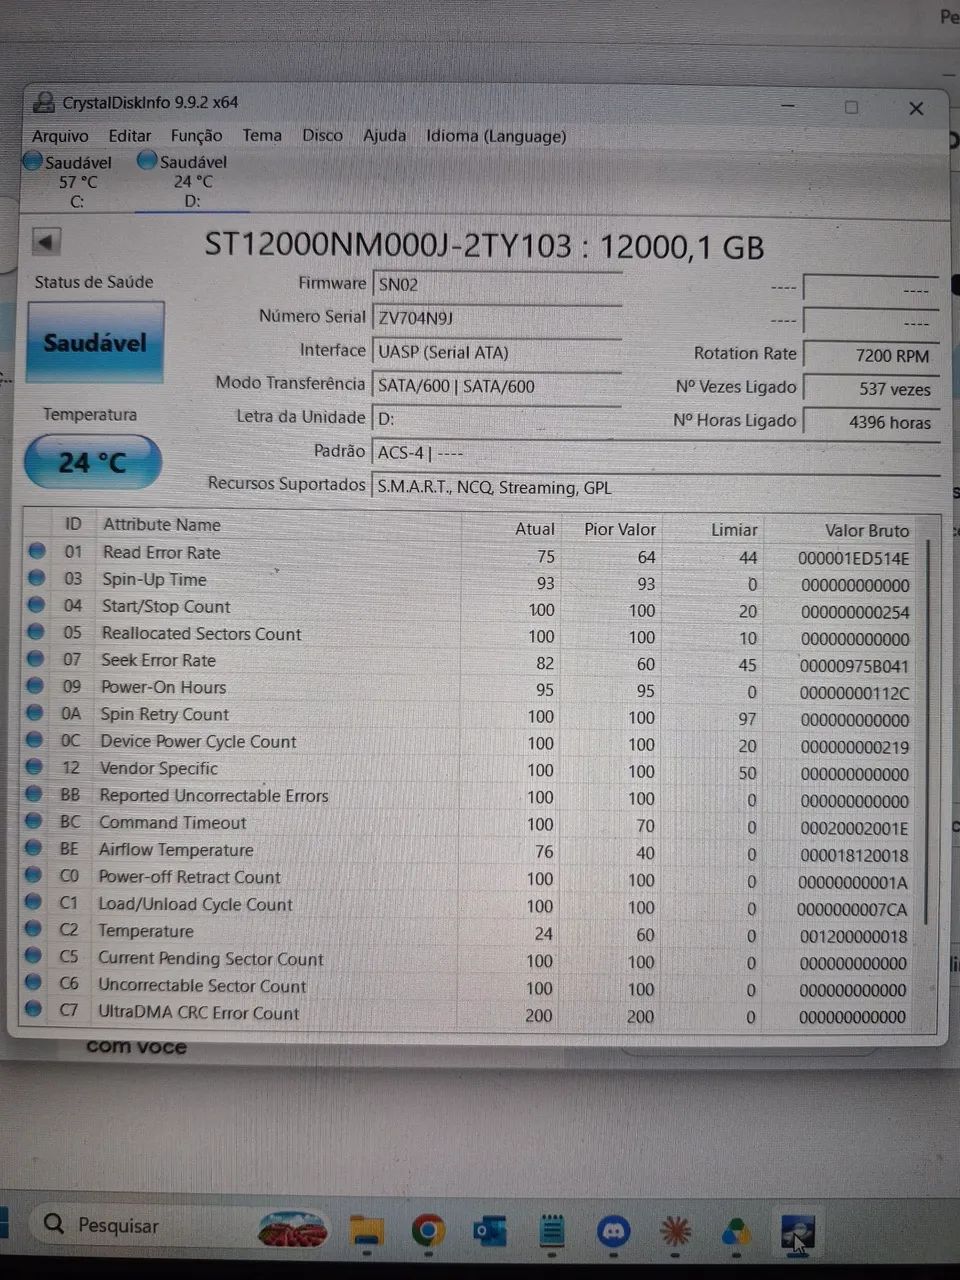Click the CrystalDiskInfo title bar icon
The width and height of the screenshot is (960, 1280).
click(x=44, y=102)
